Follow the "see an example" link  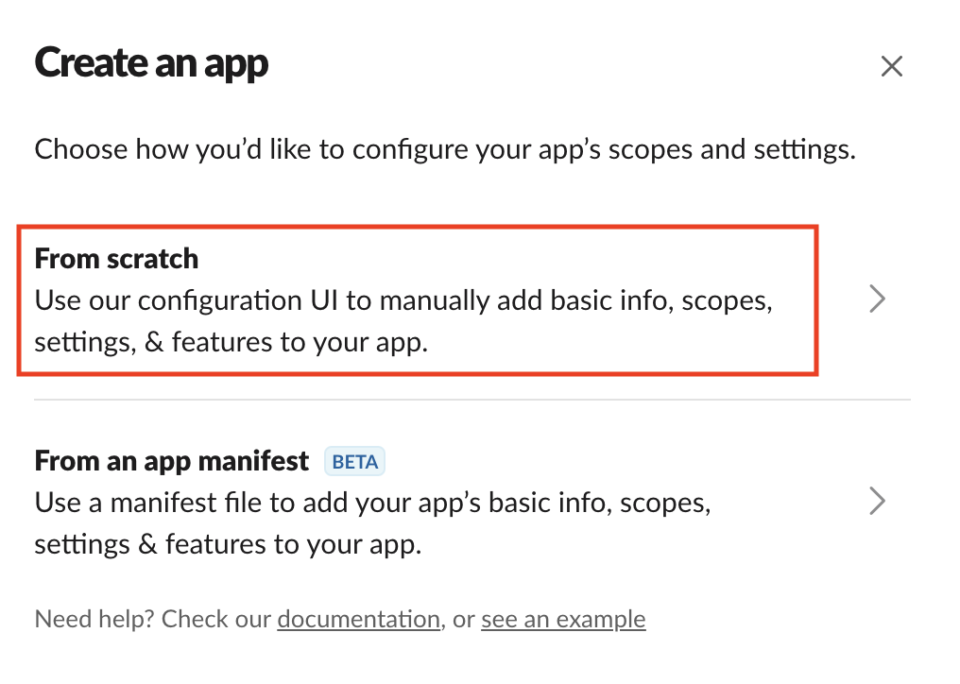pyautogui.click(x=563, y=620)
